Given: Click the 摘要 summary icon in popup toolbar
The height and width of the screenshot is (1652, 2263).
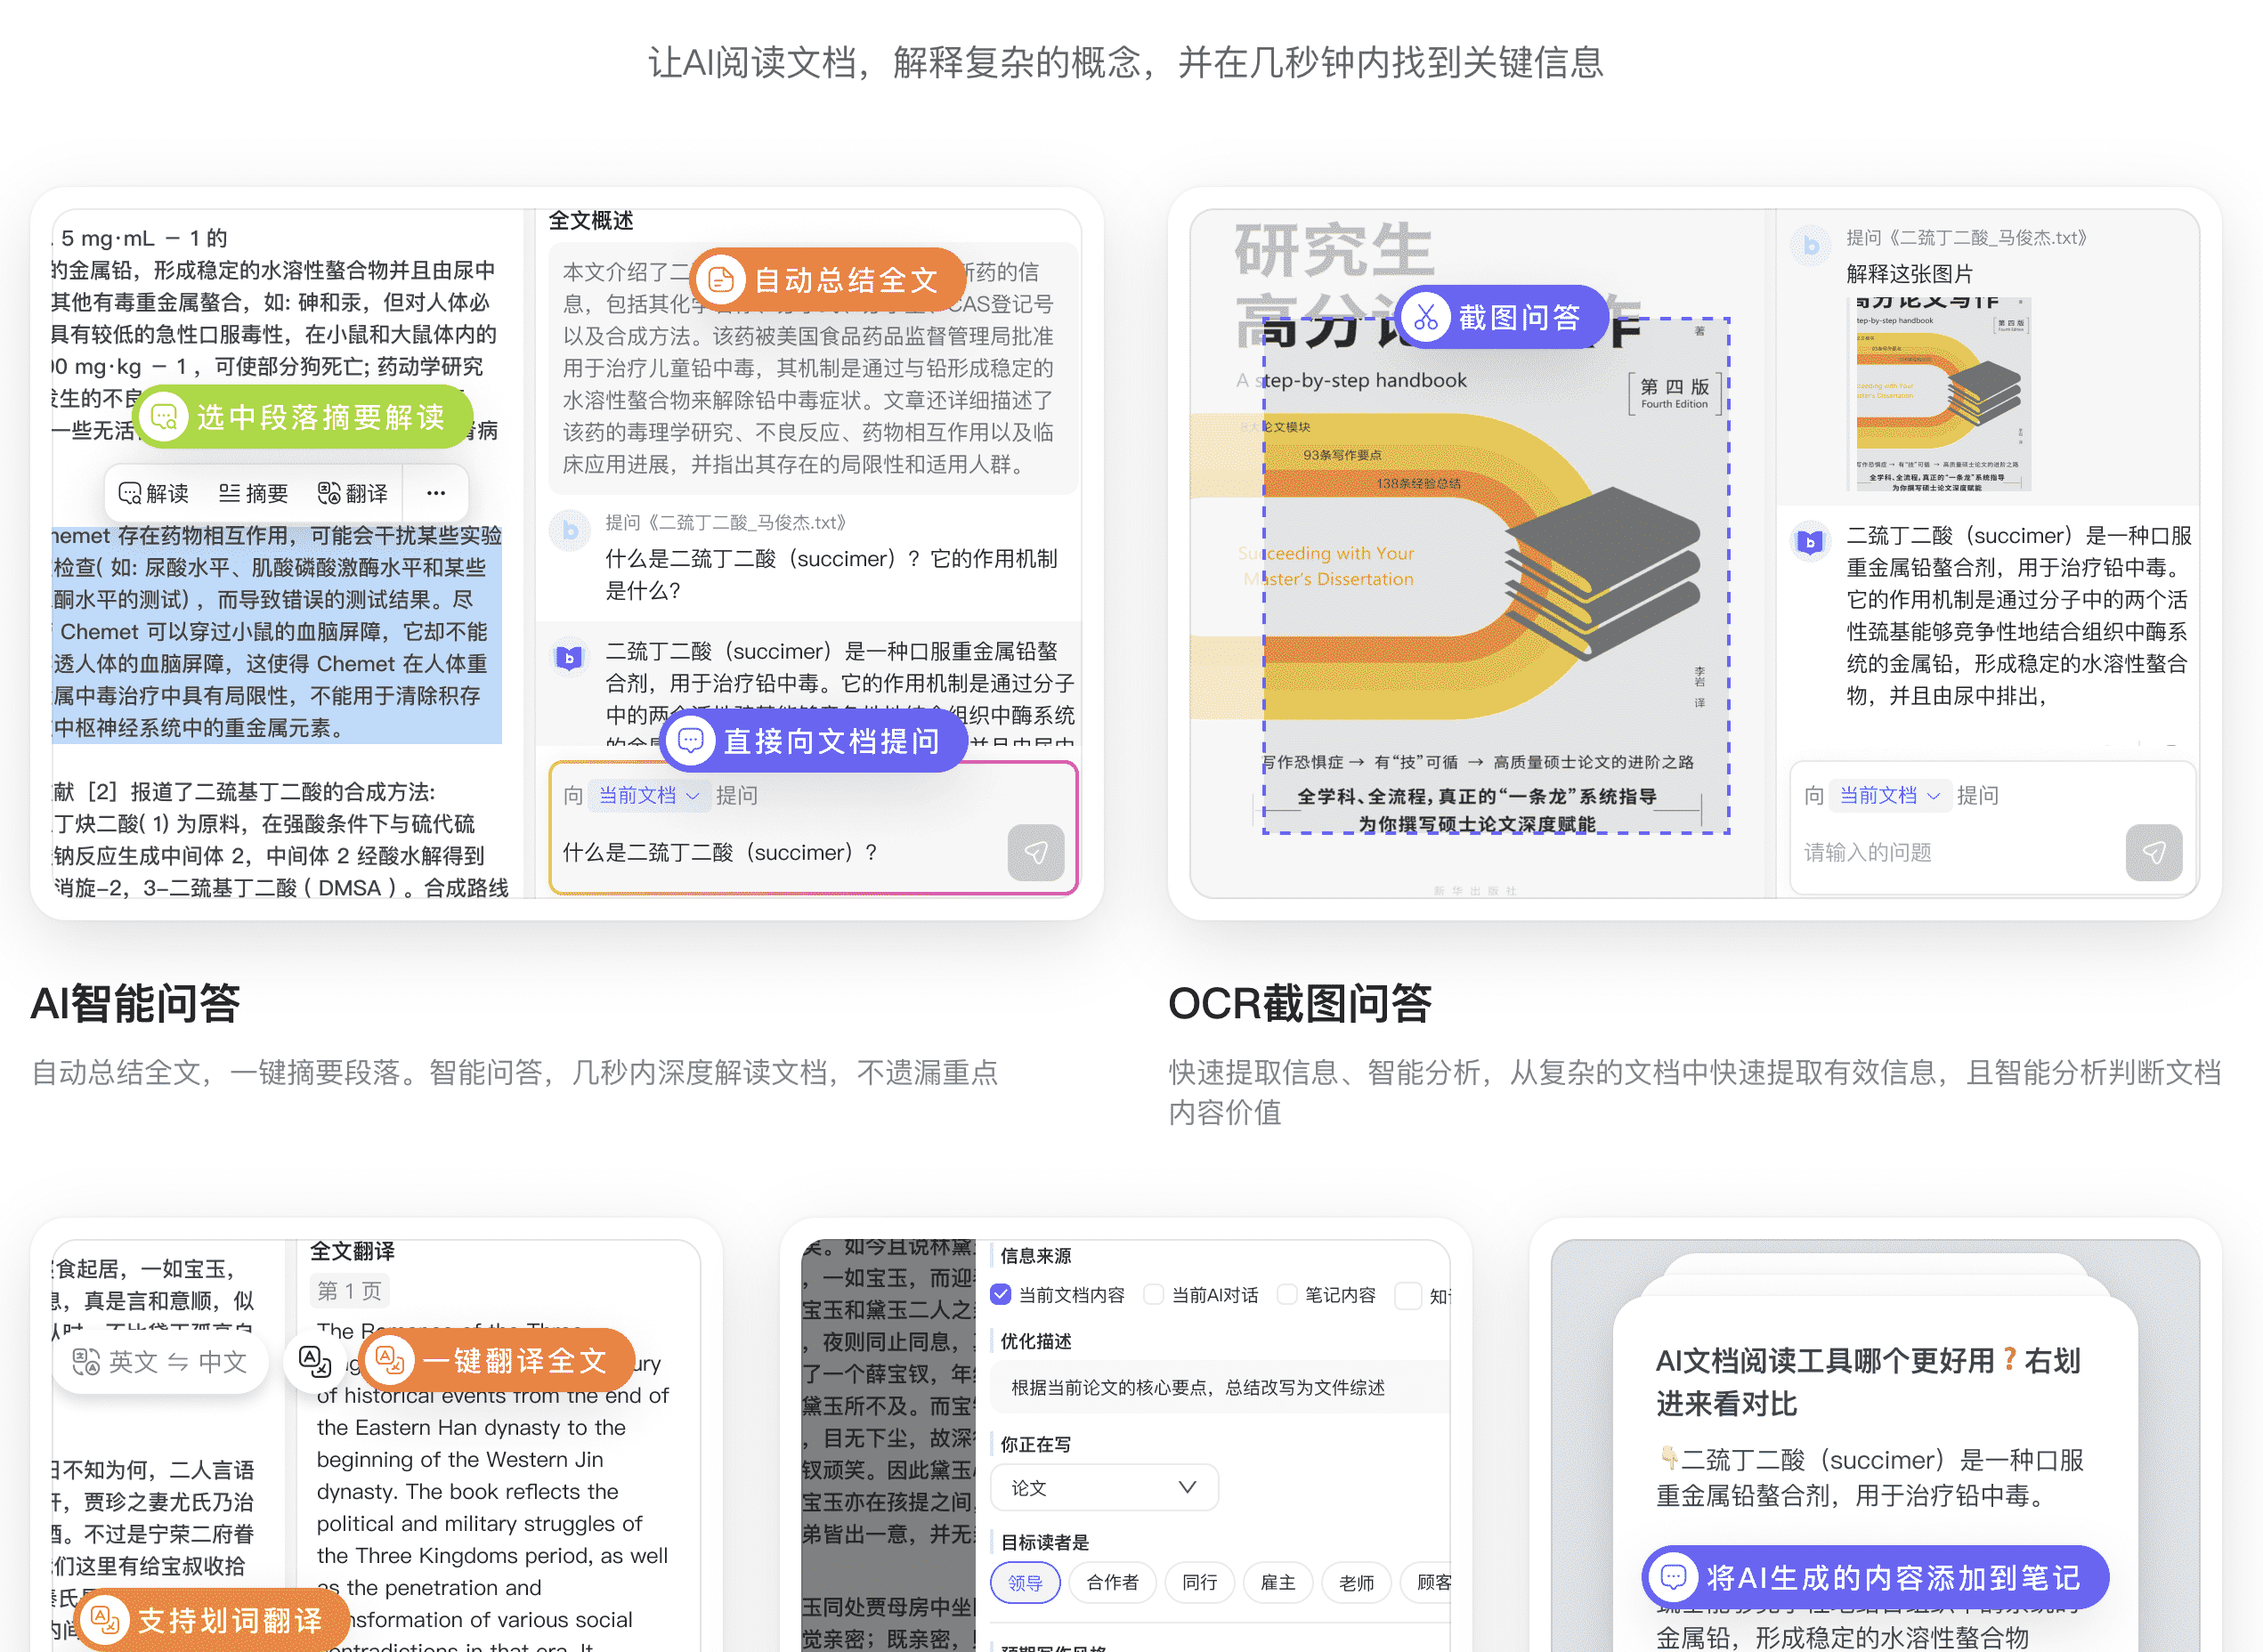Looking at the screenshot, I should click(230, 493).
